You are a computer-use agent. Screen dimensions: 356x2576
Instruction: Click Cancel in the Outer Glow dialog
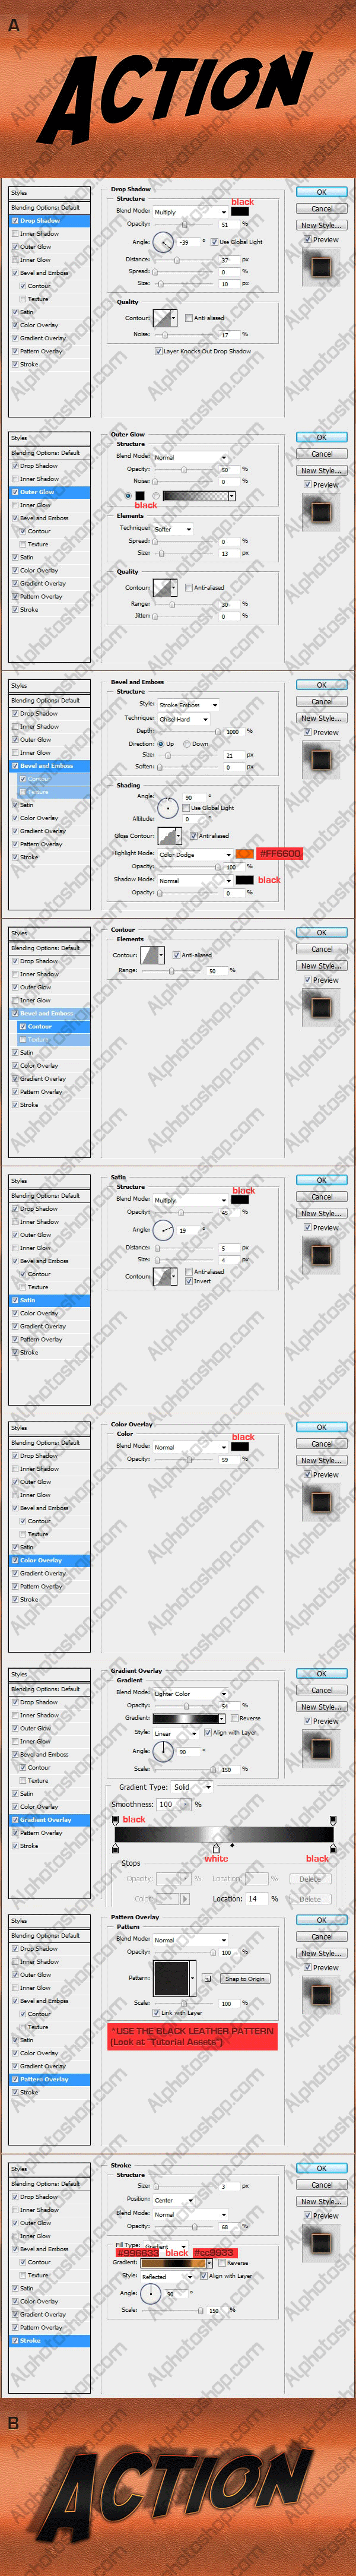point(321,454)
